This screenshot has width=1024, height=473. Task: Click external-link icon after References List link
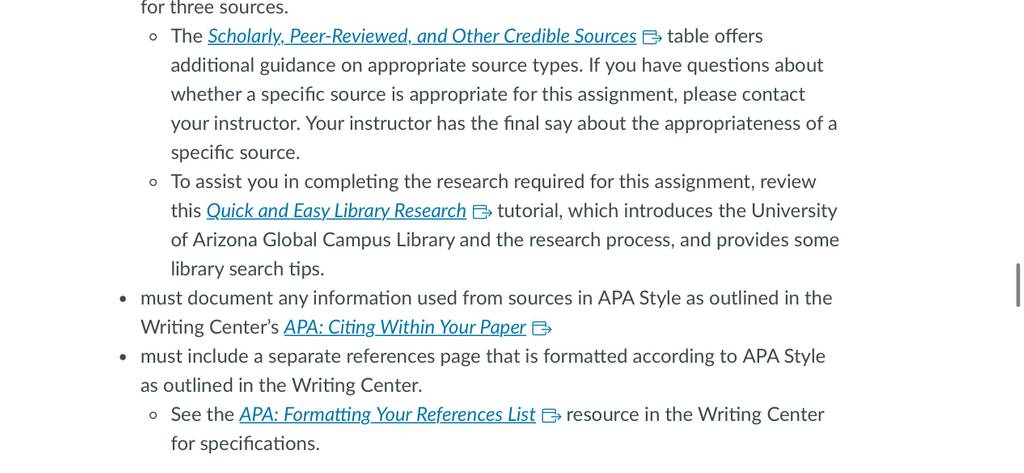(x=552, y=416)
